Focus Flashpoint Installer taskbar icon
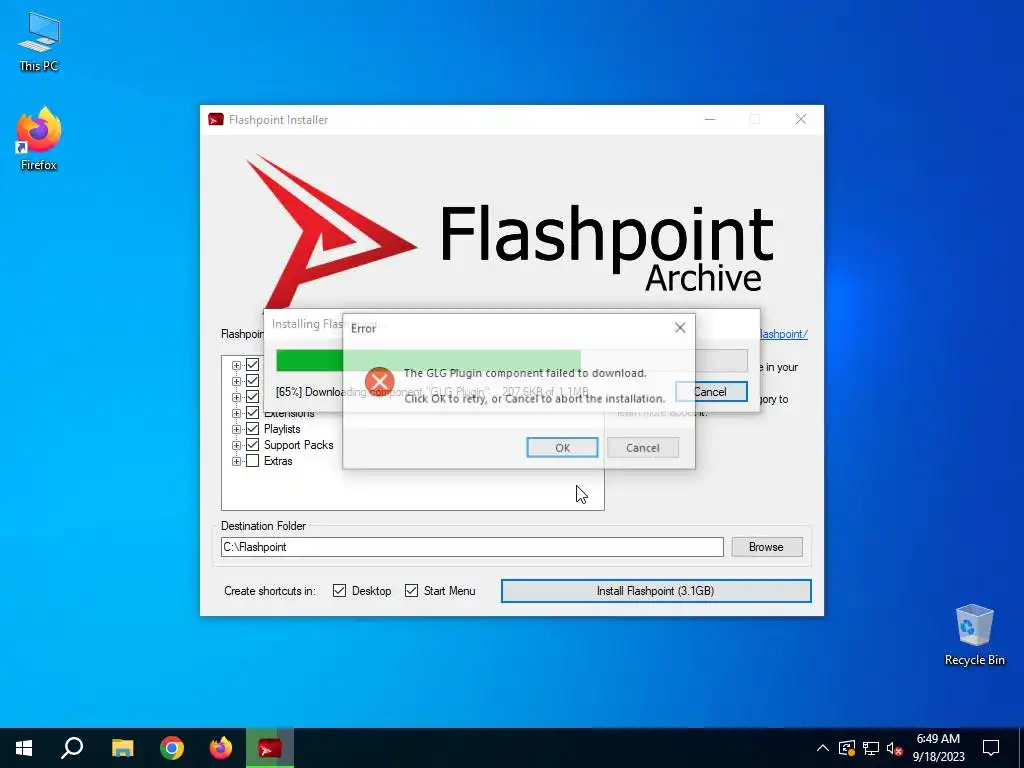The image size is (1024, 768). pyautogui.click(x=270, y=748)
